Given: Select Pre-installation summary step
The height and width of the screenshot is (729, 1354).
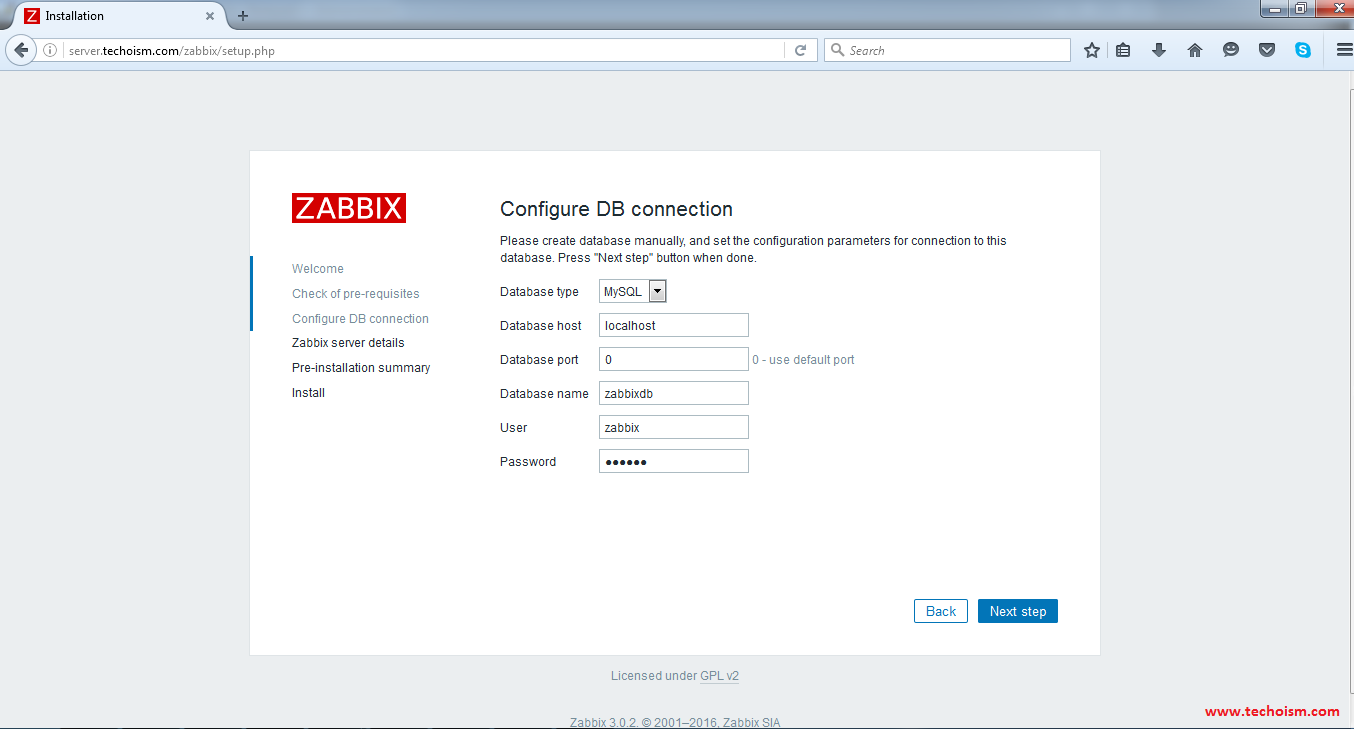Looking at the screenshot, I should coord(361,368).
